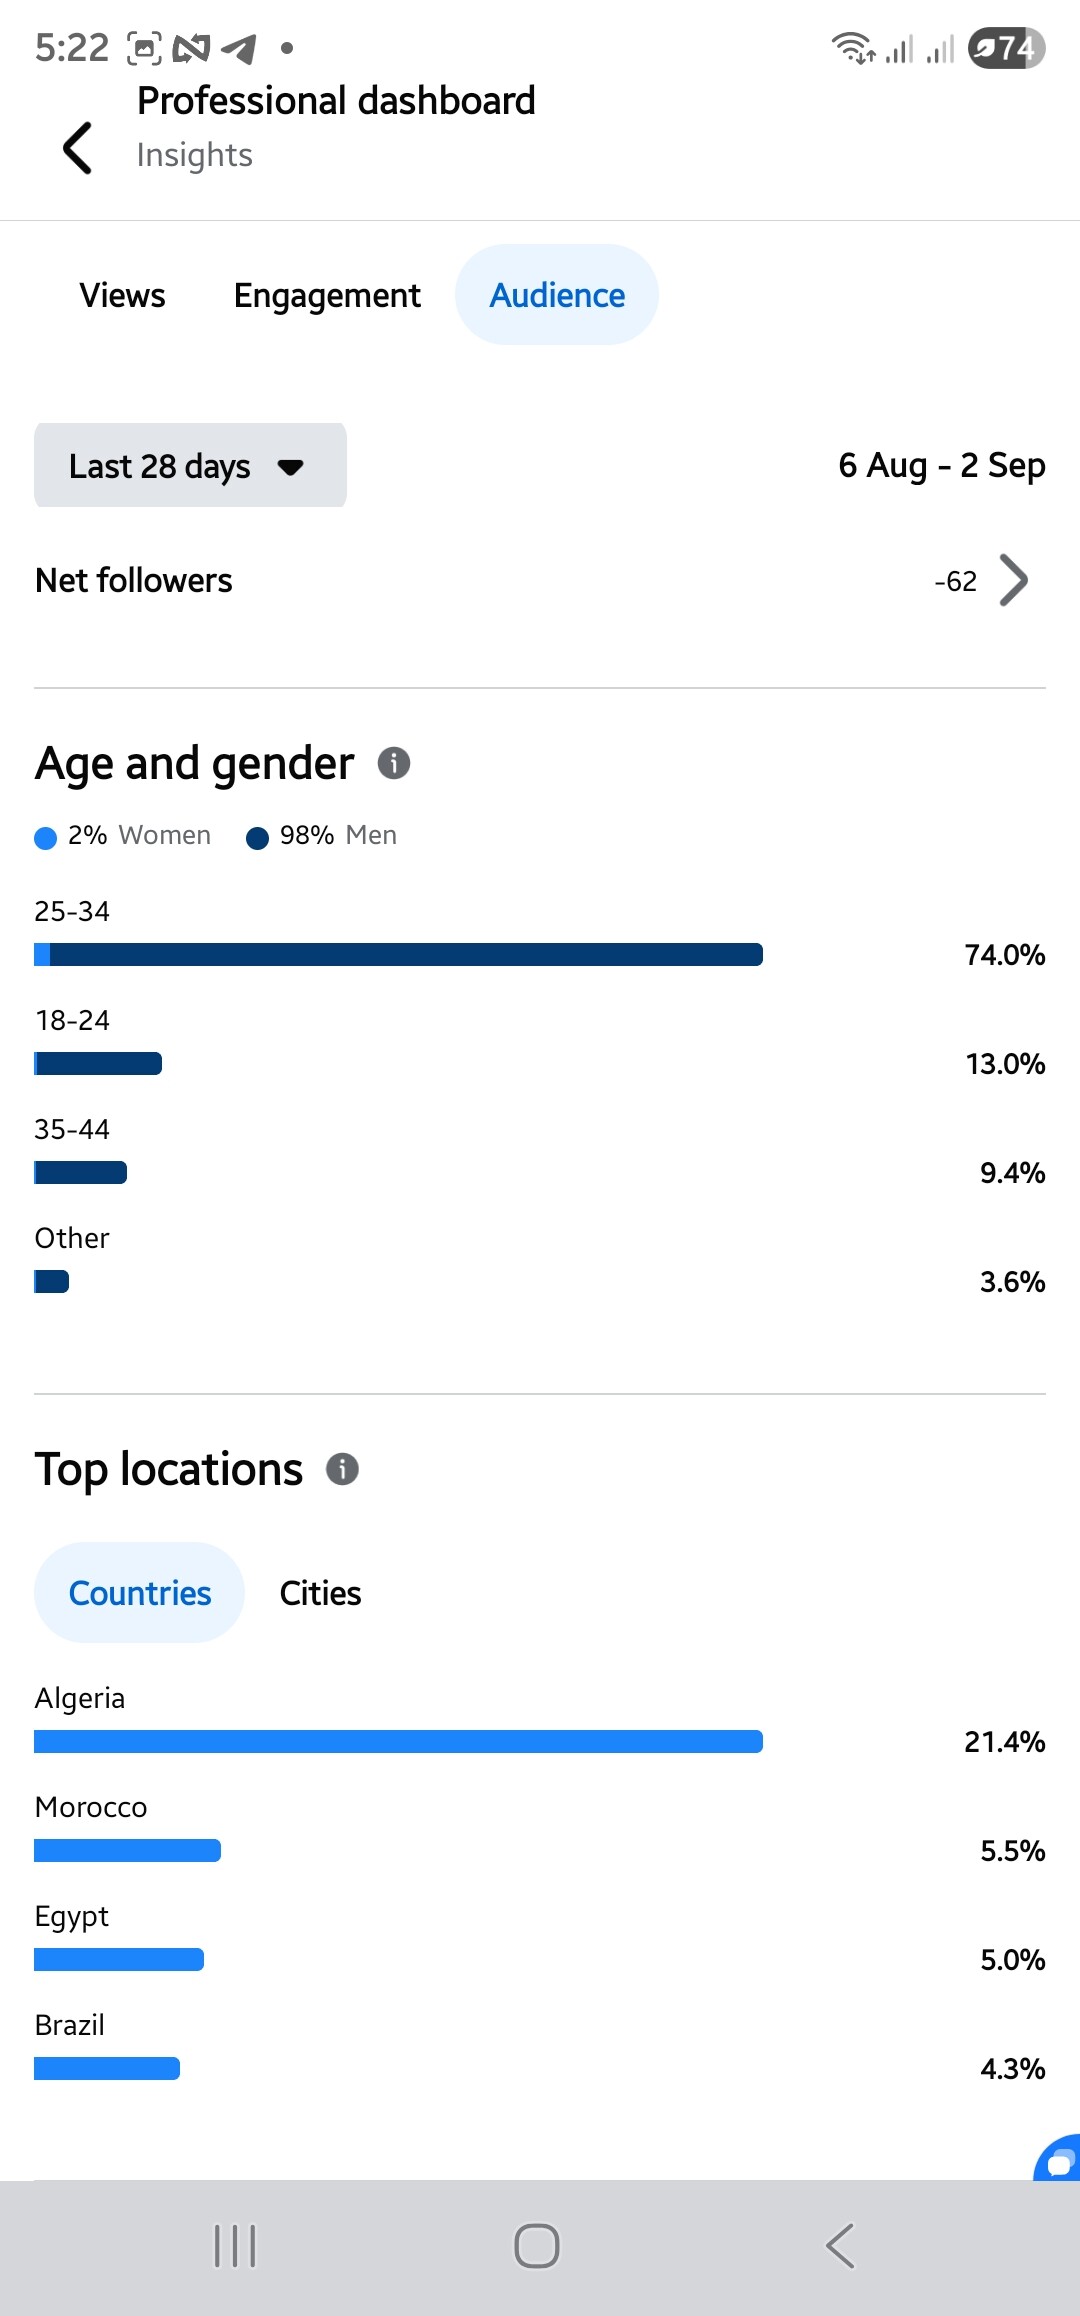Expand the Last 28 days dropdown
The height and width of the screenshot is (2316, 1080).
190,465
